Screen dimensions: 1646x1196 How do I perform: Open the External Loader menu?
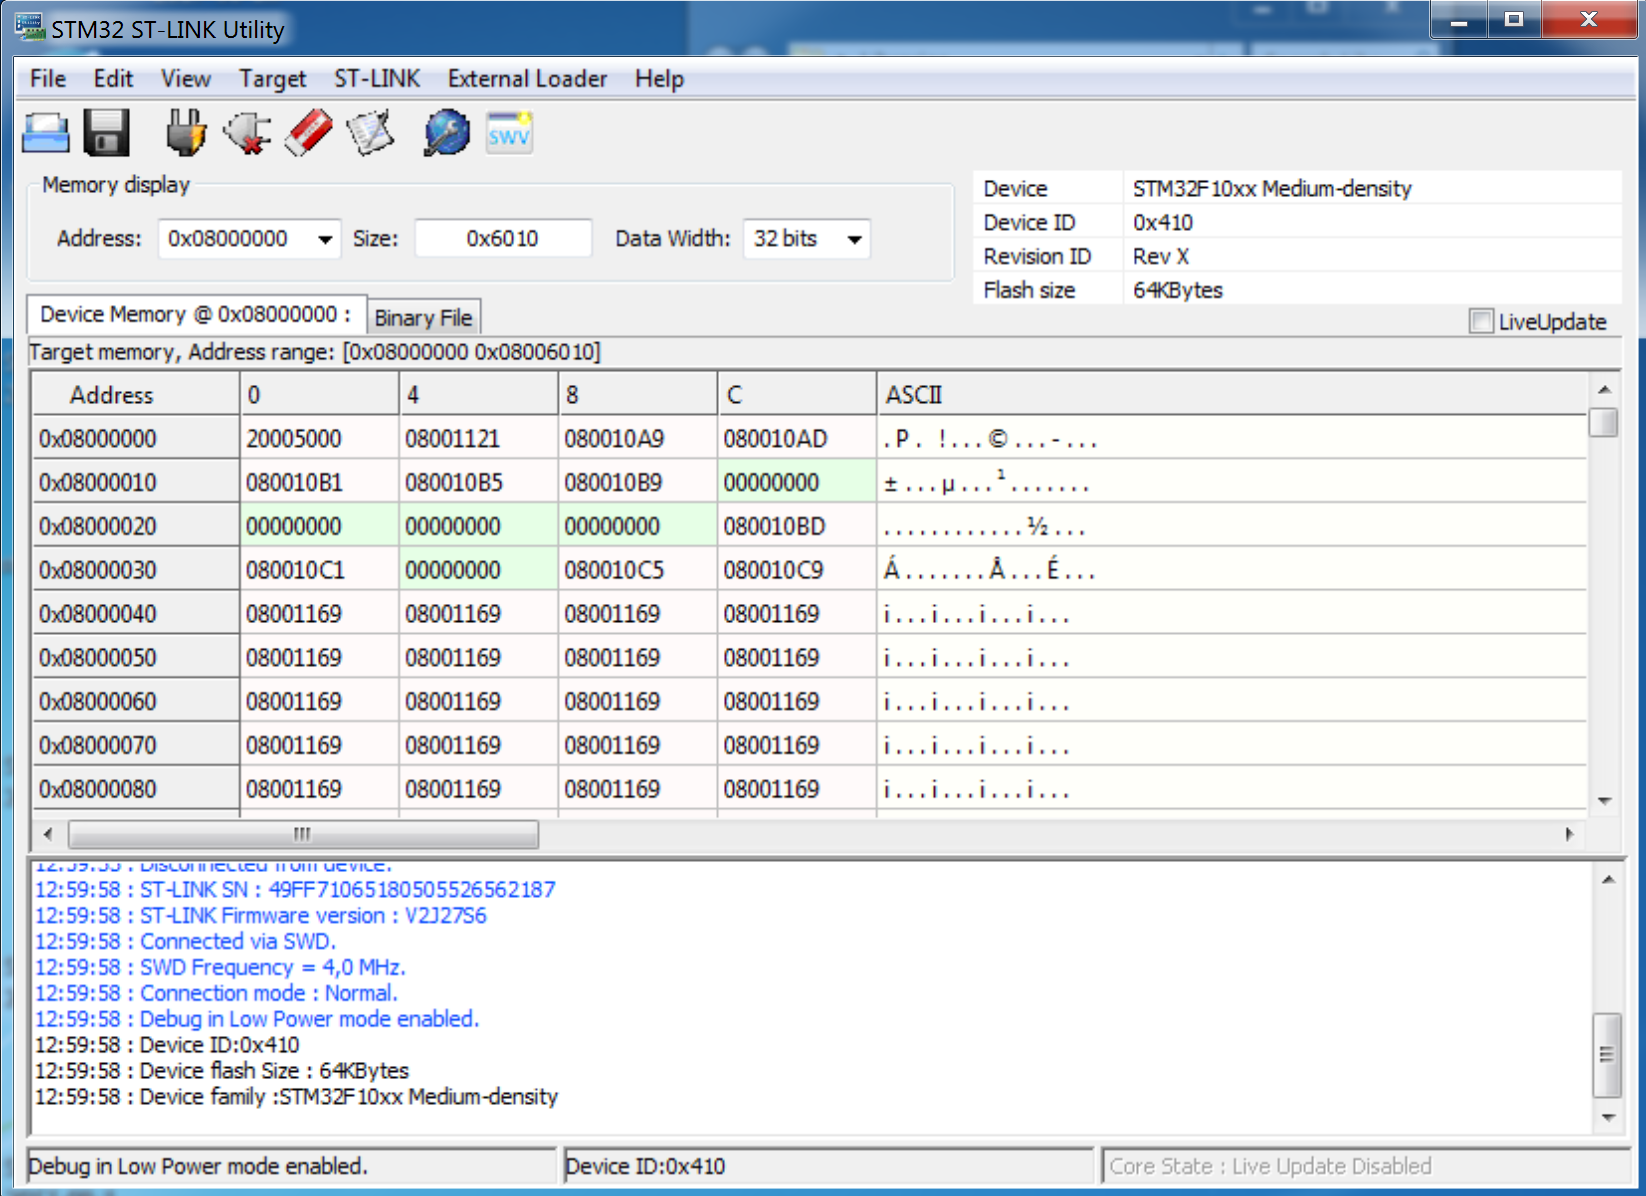tap(527, 79)
